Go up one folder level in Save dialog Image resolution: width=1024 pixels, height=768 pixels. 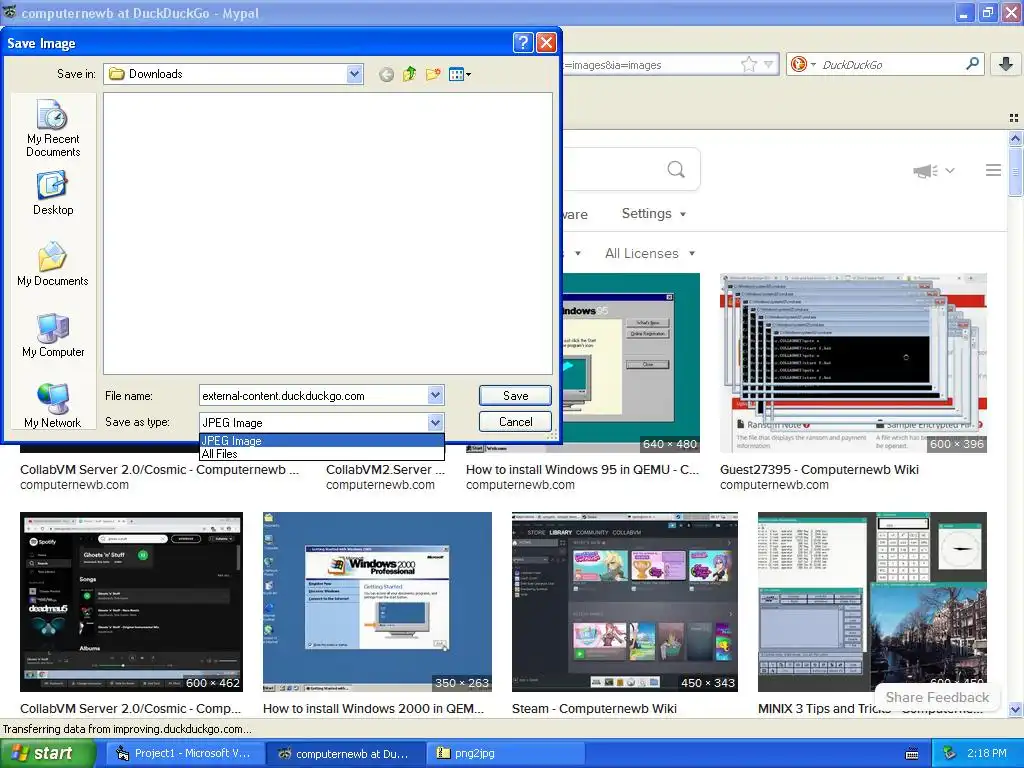coord(409,74)
